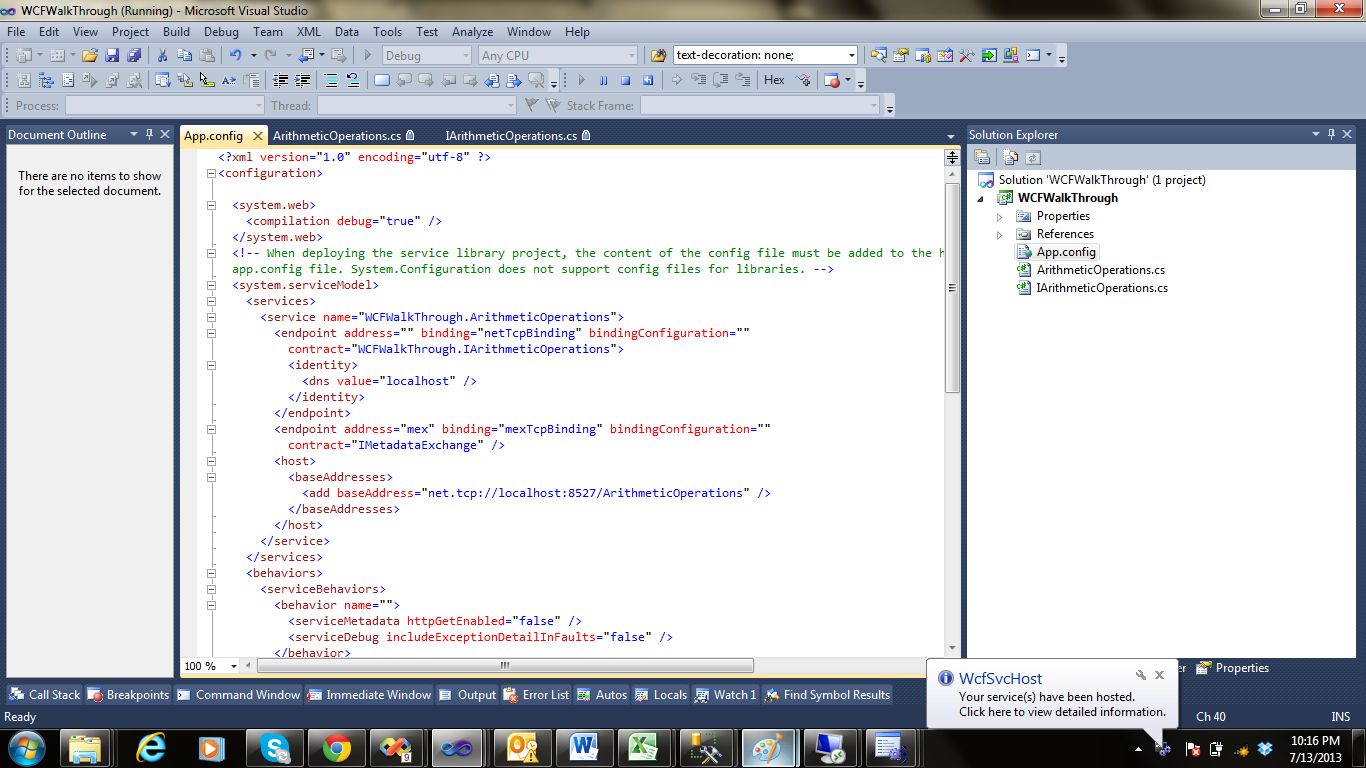Open the Call Stack window
Image resolution: width=1366 pixels, height=768 pixels.
45,695
